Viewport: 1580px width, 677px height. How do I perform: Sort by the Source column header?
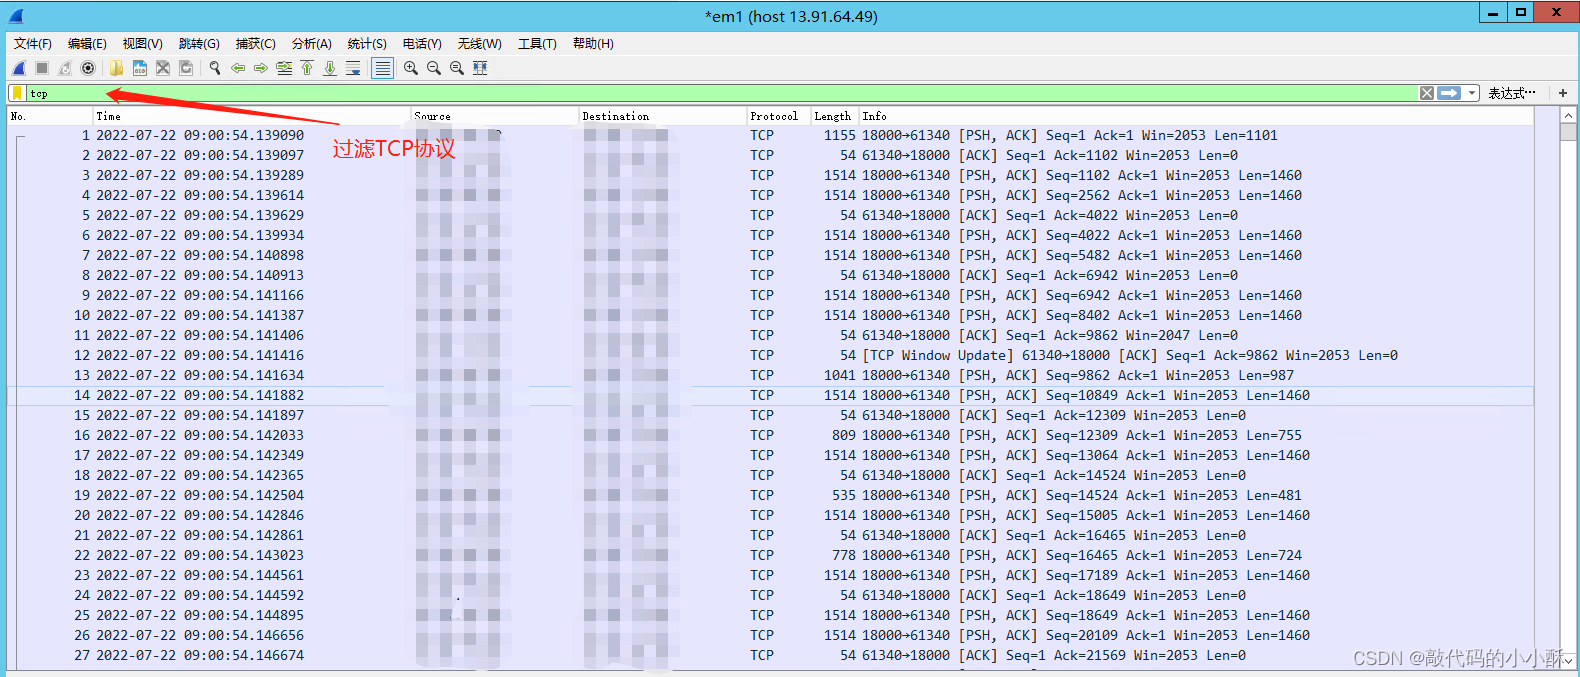pos(495,116)
